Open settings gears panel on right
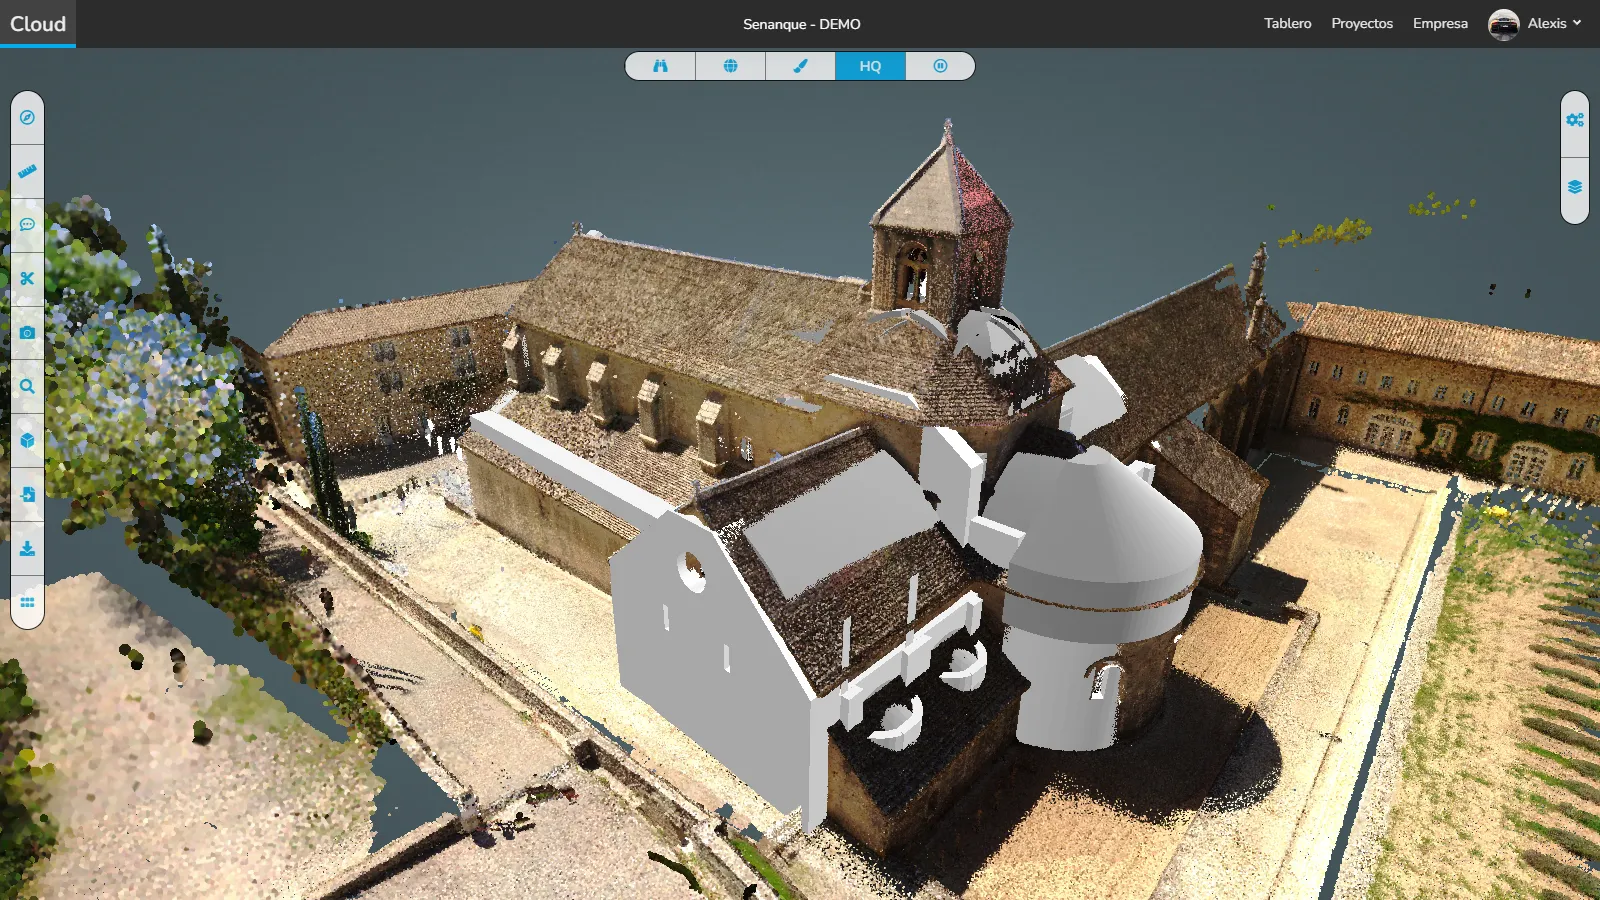 [1575, 120]
